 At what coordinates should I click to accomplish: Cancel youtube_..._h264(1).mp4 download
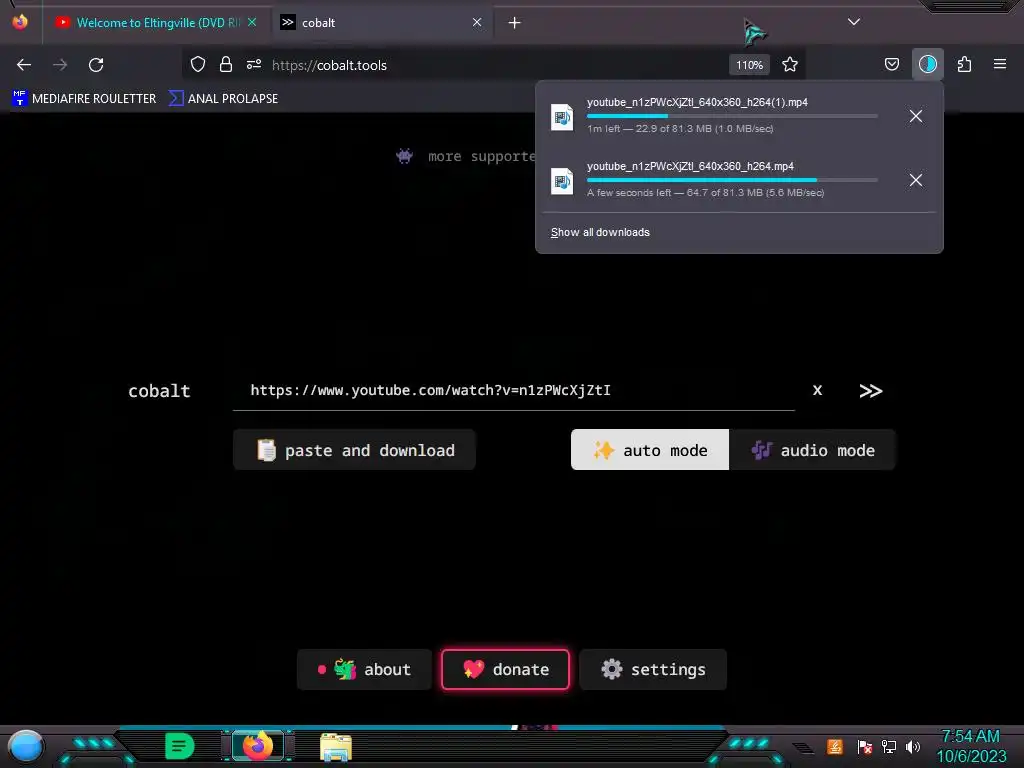tap(916, 116)
